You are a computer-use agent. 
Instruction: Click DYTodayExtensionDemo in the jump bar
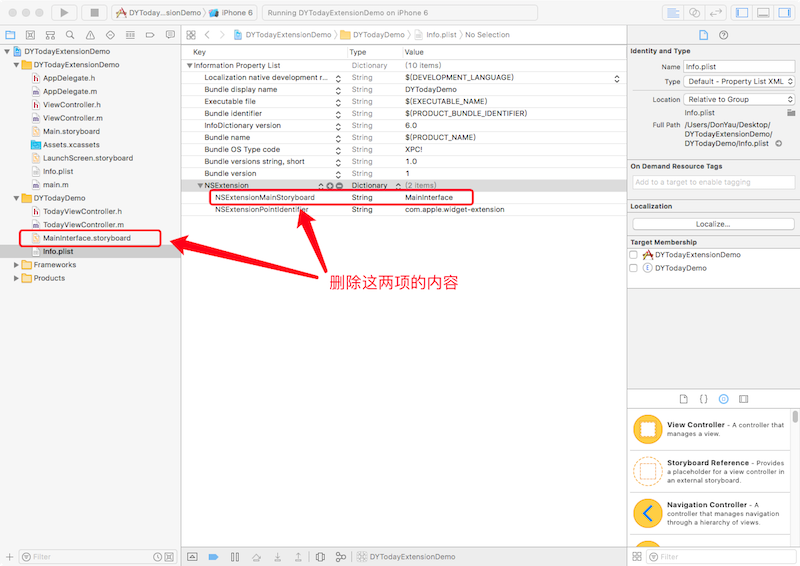(283, 35)
